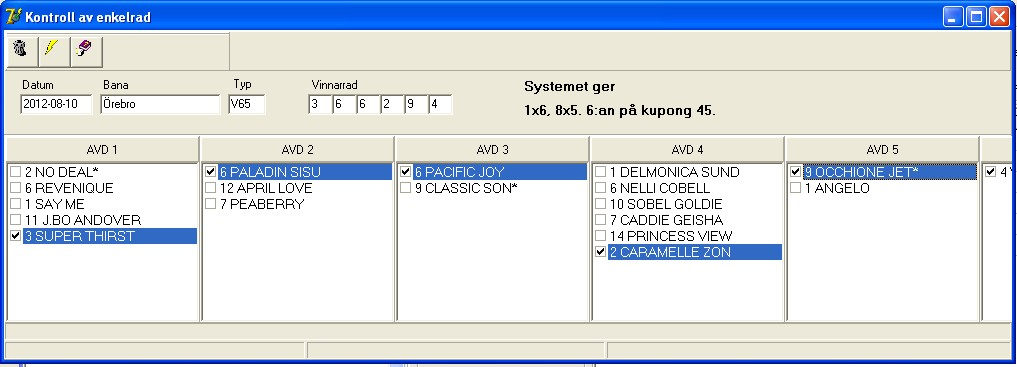Click the first Vinnarrad box showing 3
Screen dimensions: 1017x367
[x=320, y=104]
